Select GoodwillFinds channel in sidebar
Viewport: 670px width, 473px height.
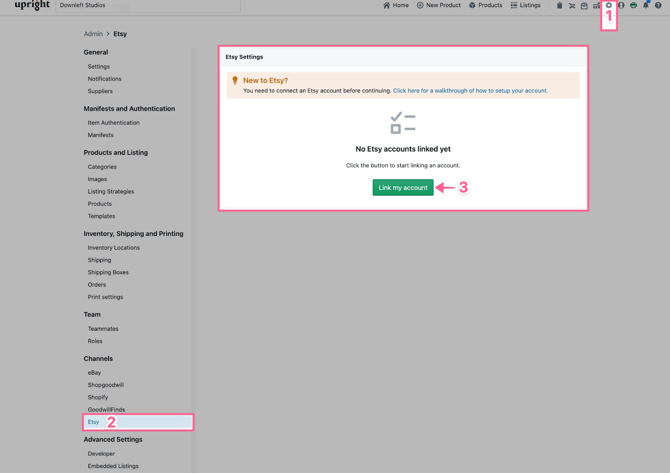(106, 410)
